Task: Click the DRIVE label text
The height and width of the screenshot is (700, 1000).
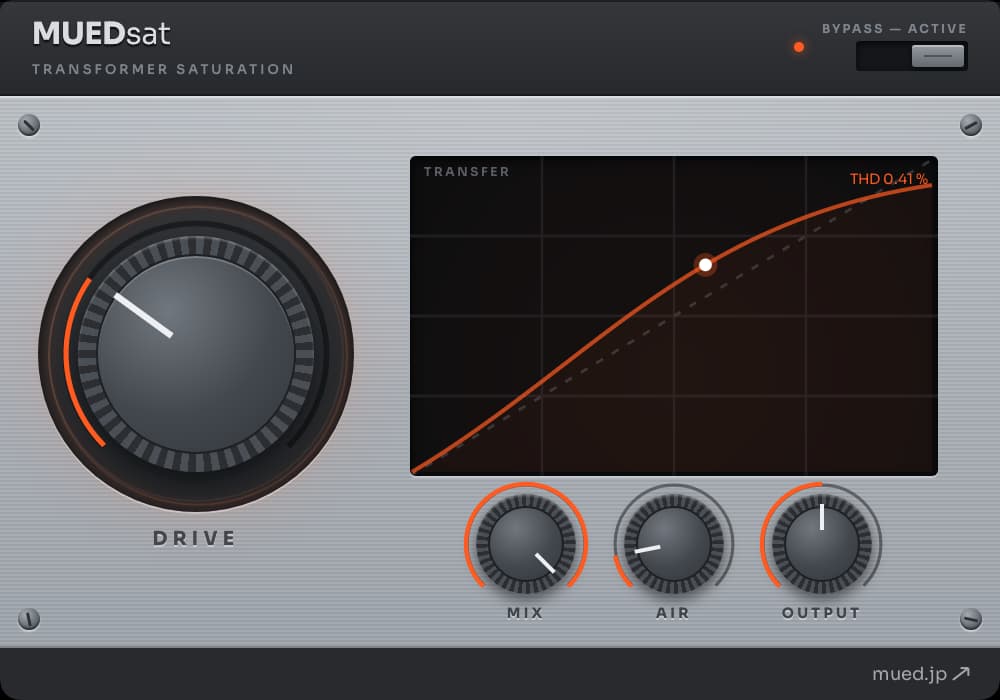Action: pyautogui.click(x=195, y=538)
